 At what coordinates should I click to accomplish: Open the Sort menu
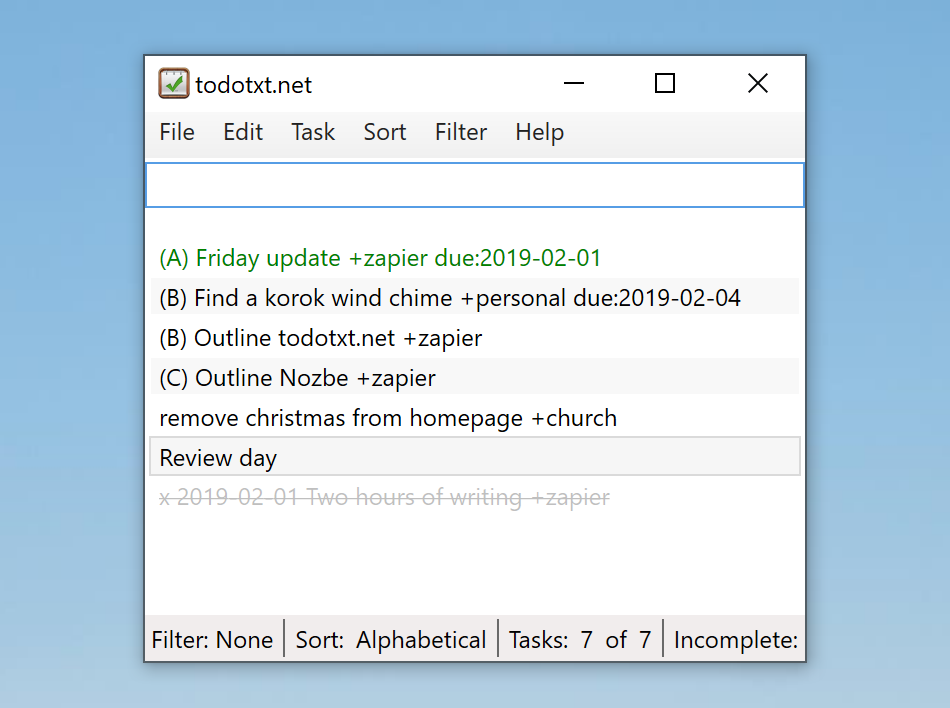385,132
